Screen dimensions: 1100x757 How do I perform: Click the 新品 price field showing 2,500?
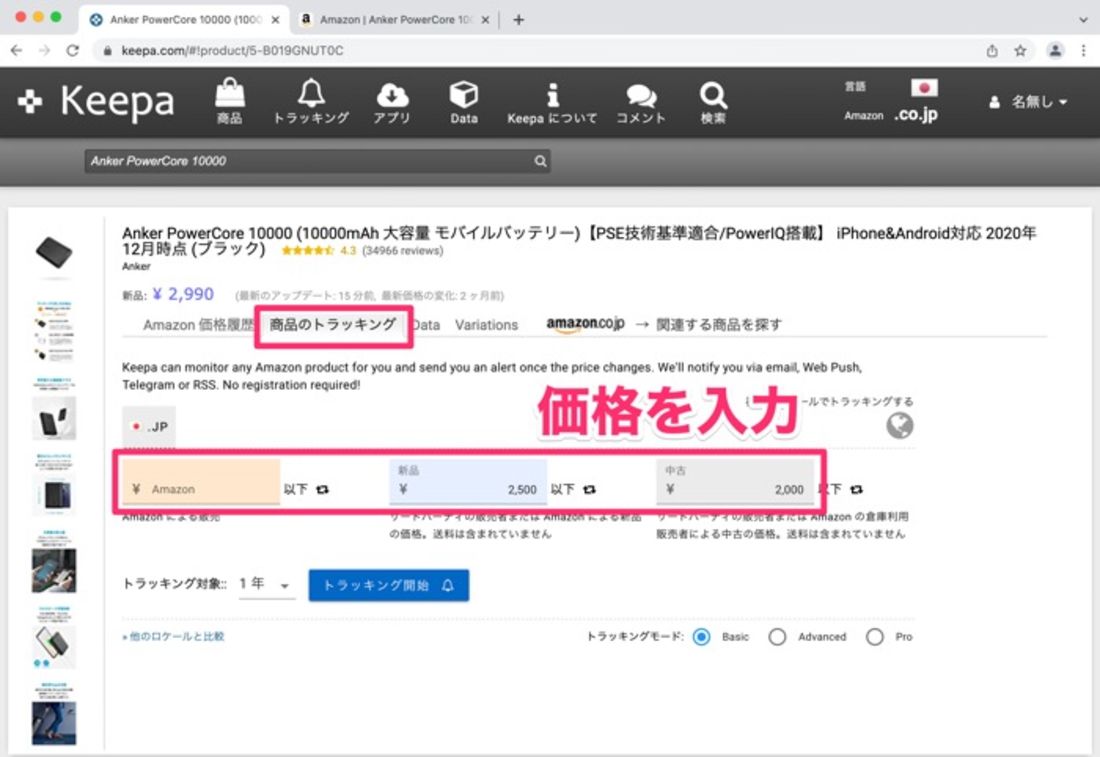point(468,481)
